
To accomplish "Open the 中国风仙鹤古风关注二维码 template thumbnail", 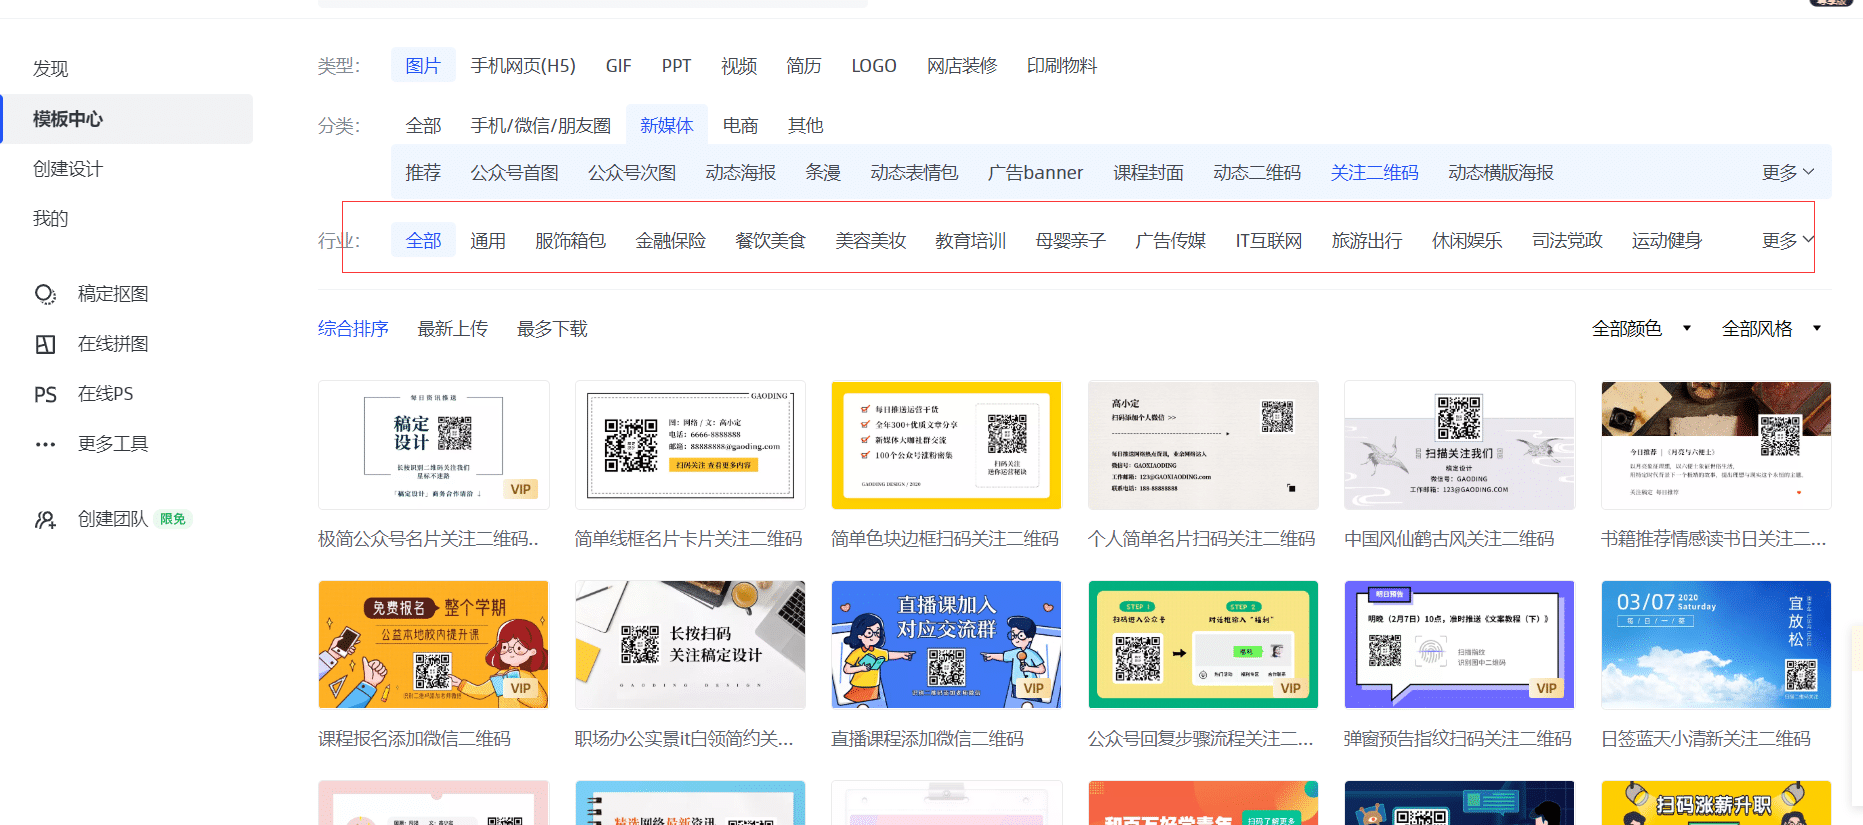I will (x=1460, y=445).
